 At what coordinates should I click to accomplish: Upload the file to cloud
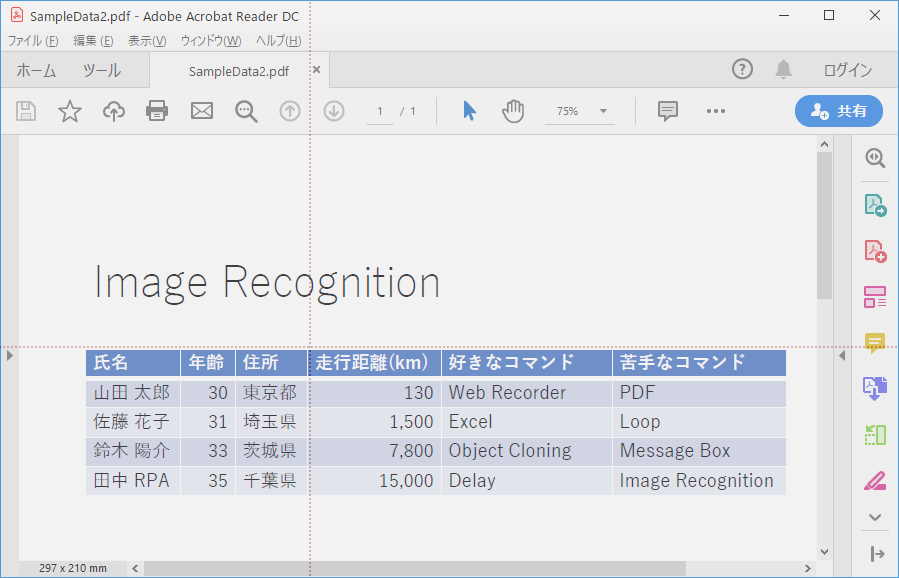(114, 111)
